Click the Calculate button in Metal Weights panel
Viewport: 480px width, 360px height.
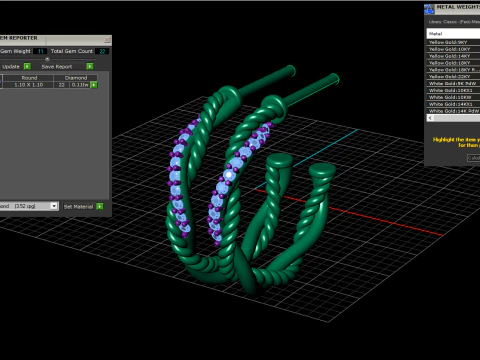point(474,158)
